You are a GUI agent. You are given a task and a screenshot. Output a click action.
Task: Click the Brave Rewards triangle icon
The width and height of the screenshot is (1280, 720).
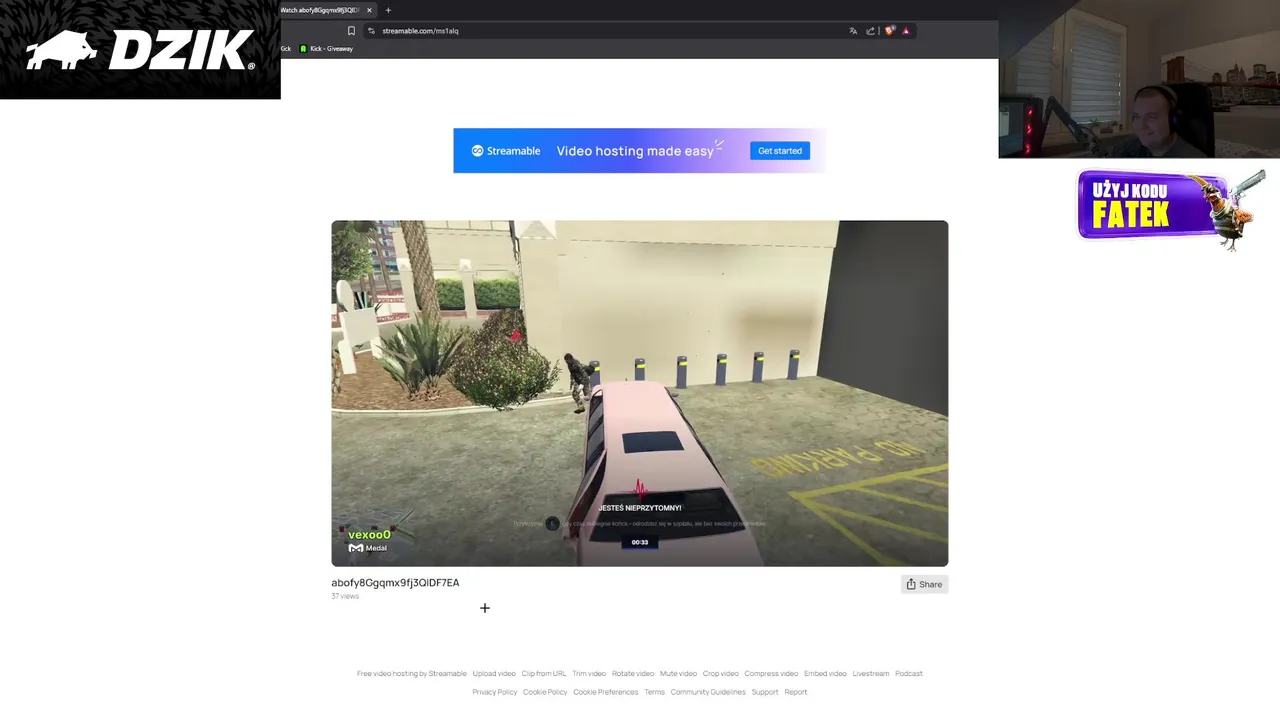point(906,31)
